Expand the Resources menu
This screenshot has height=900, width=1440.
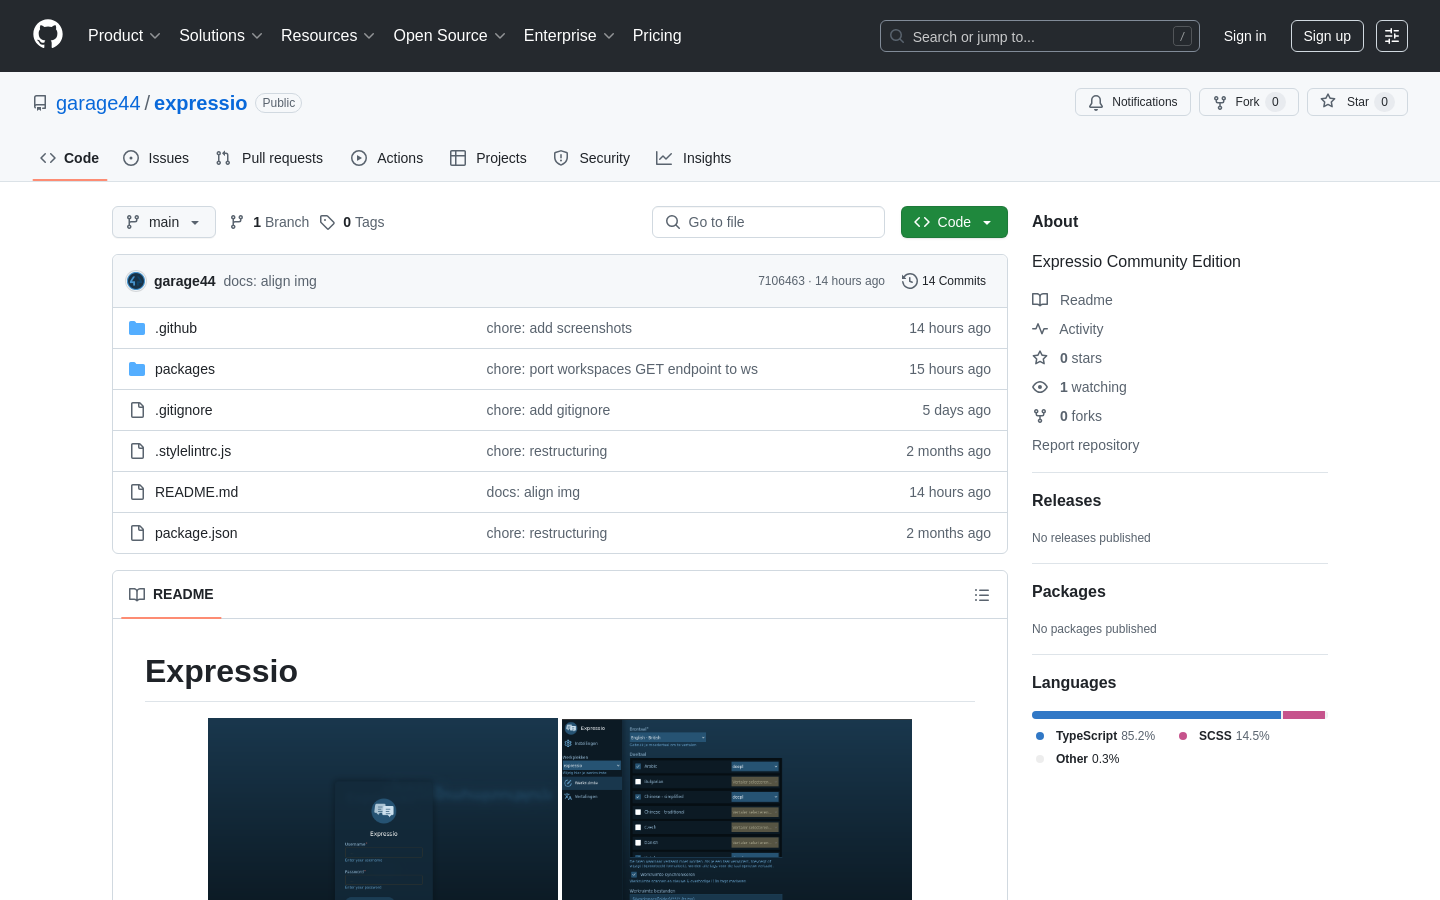tap(328, 36)
